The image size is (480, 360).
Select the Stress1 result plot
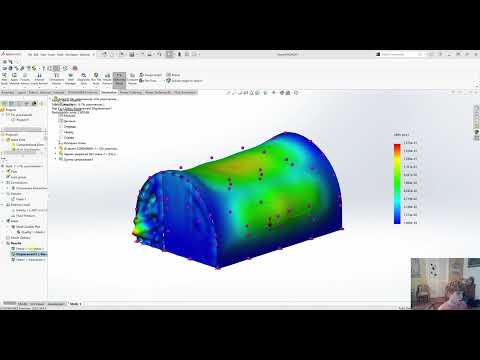(x=28, y=249)
